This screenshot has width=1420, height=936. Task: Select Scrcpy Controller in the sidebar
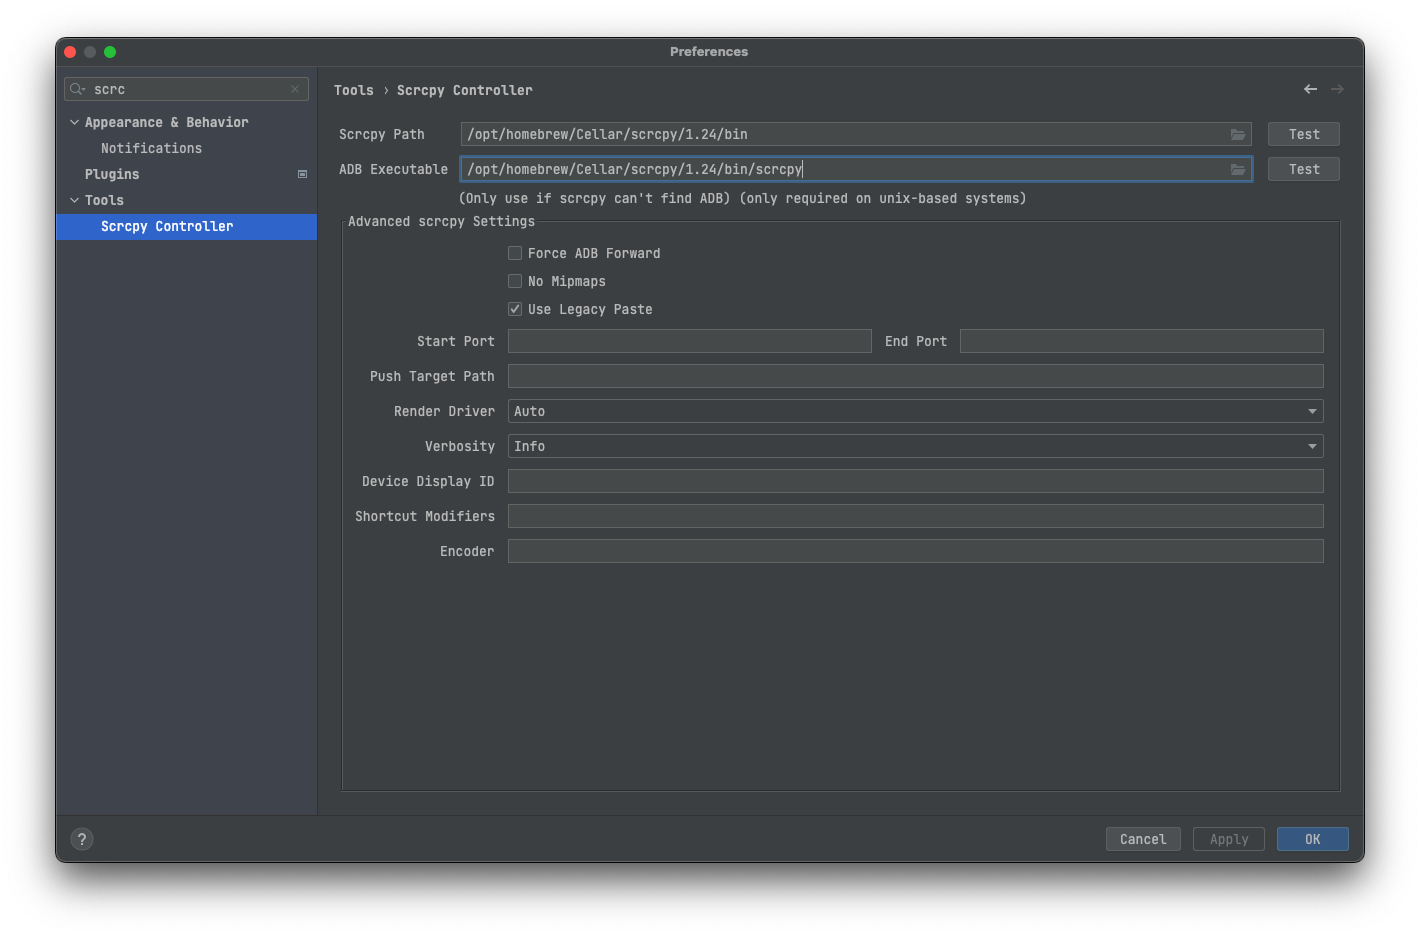click(x=166, y=226)
